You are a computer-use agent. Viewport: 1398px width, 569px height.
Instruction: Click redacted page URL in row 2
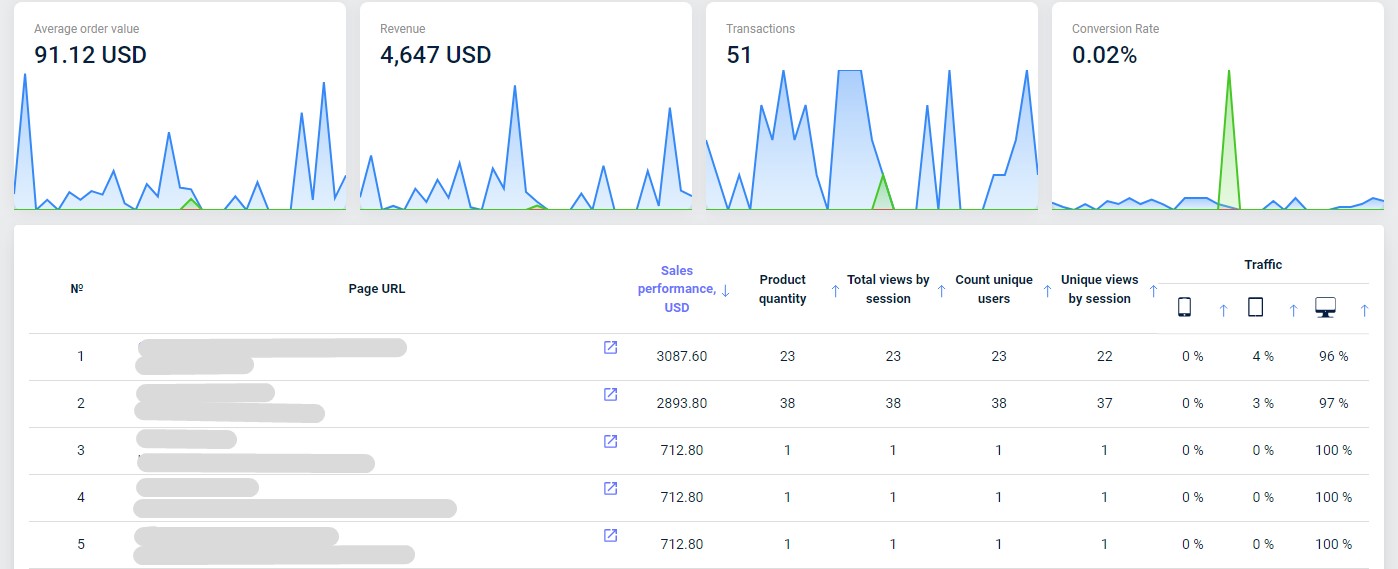point(230,403)
